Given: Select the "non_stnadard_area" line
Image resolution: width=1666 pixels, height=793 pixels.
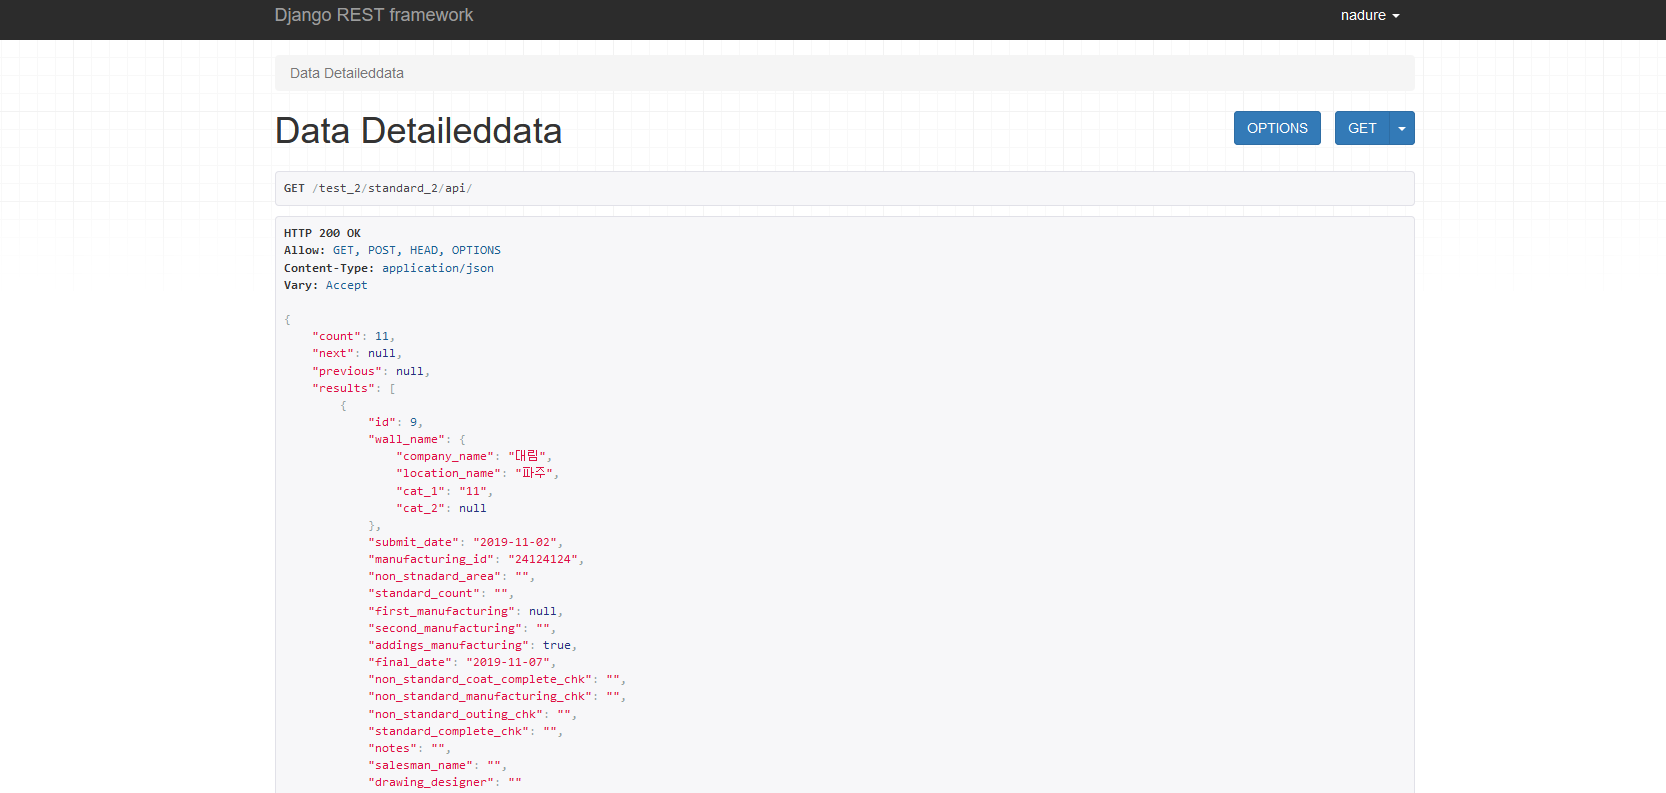Looking at the screenshot, I should (x=451, y=576).
